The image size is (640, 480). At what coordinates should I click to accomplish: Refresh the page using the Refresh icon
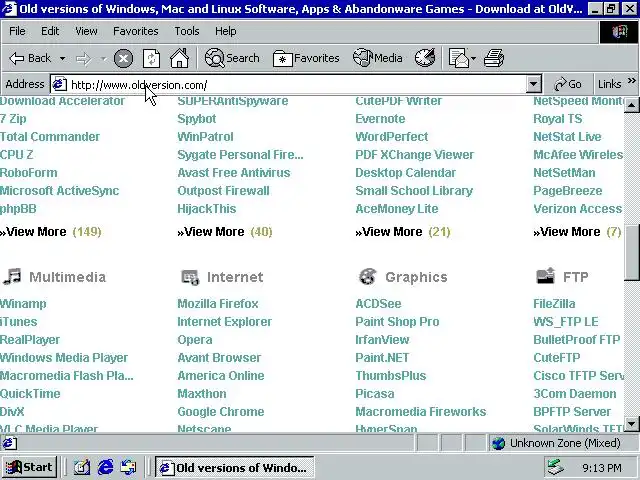tap(151, 58)
